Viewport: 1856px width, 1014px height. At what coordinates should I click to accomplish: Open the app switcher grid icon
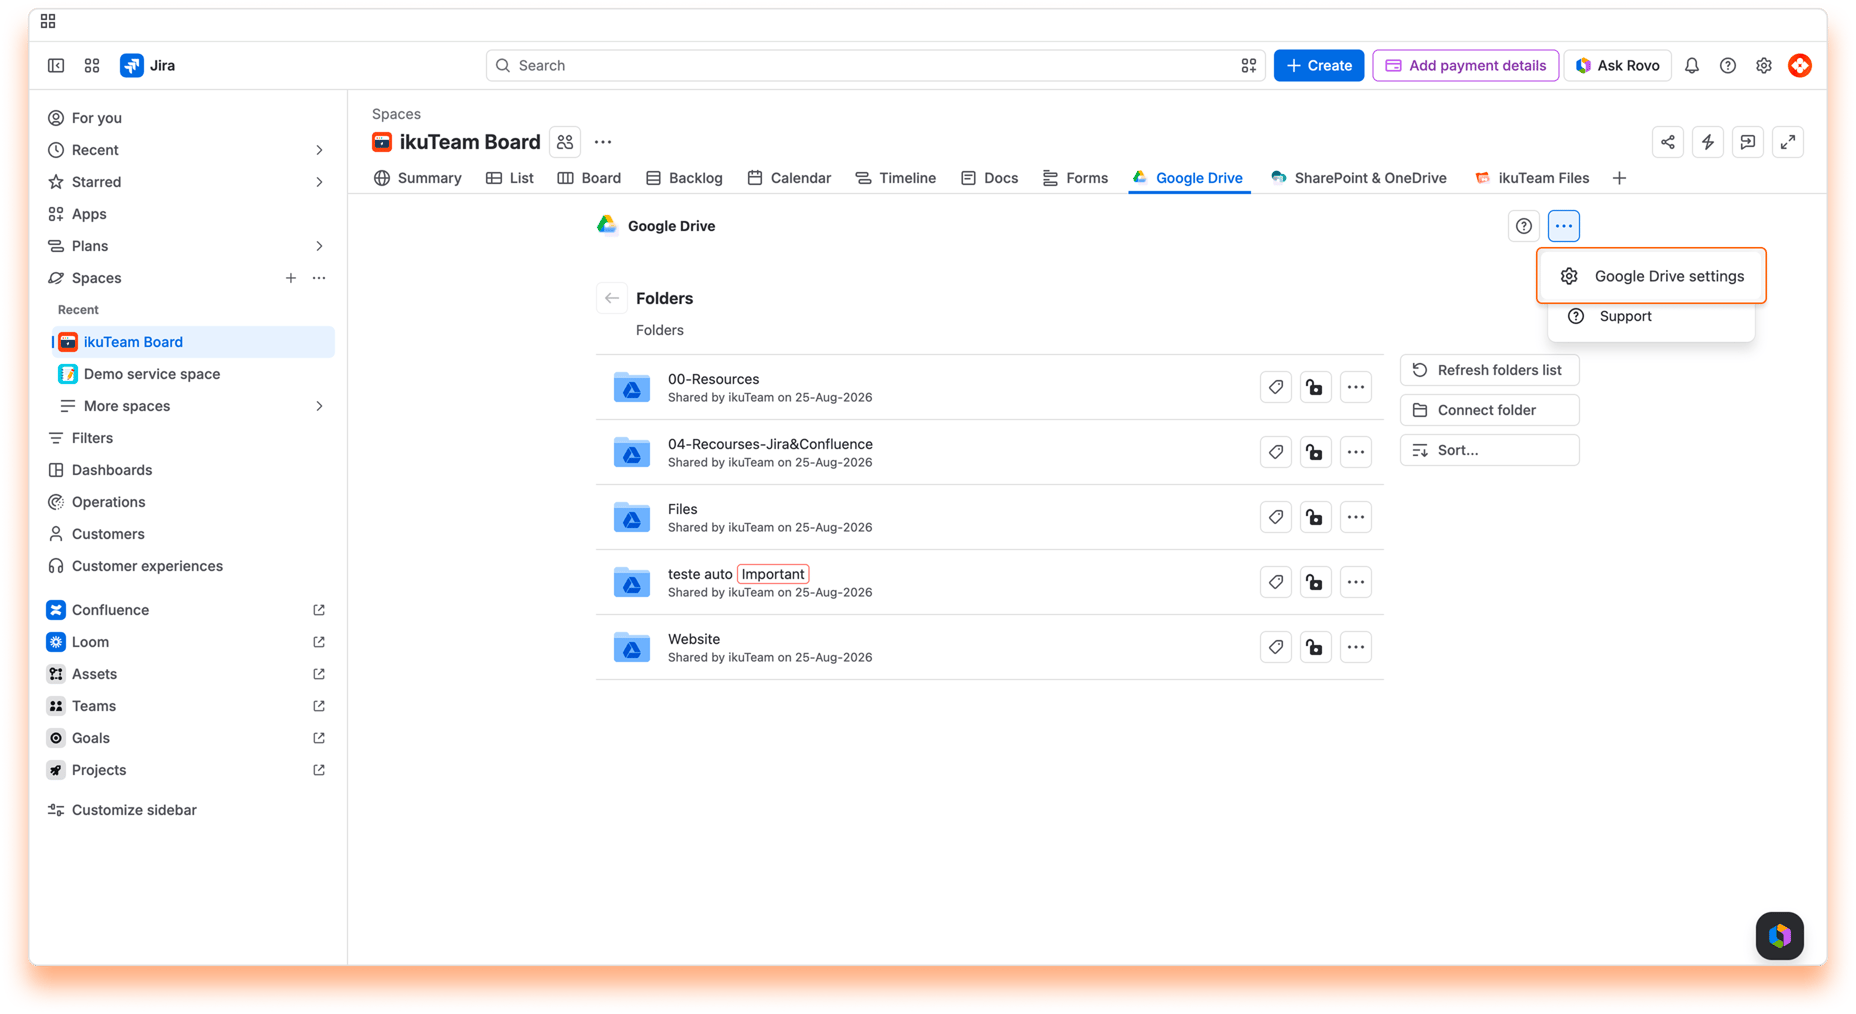[92, 65]
